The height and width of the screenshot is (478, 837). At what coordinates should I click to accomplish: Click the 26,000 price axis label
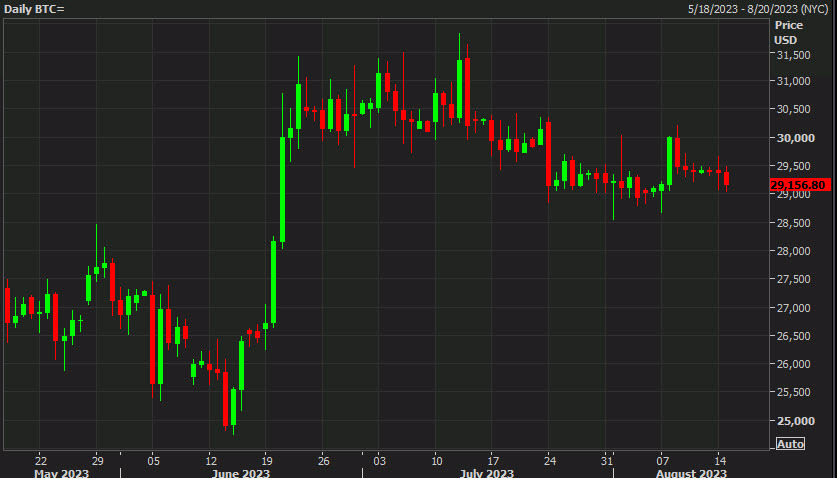pyautogui.click(x=793, y=364)
